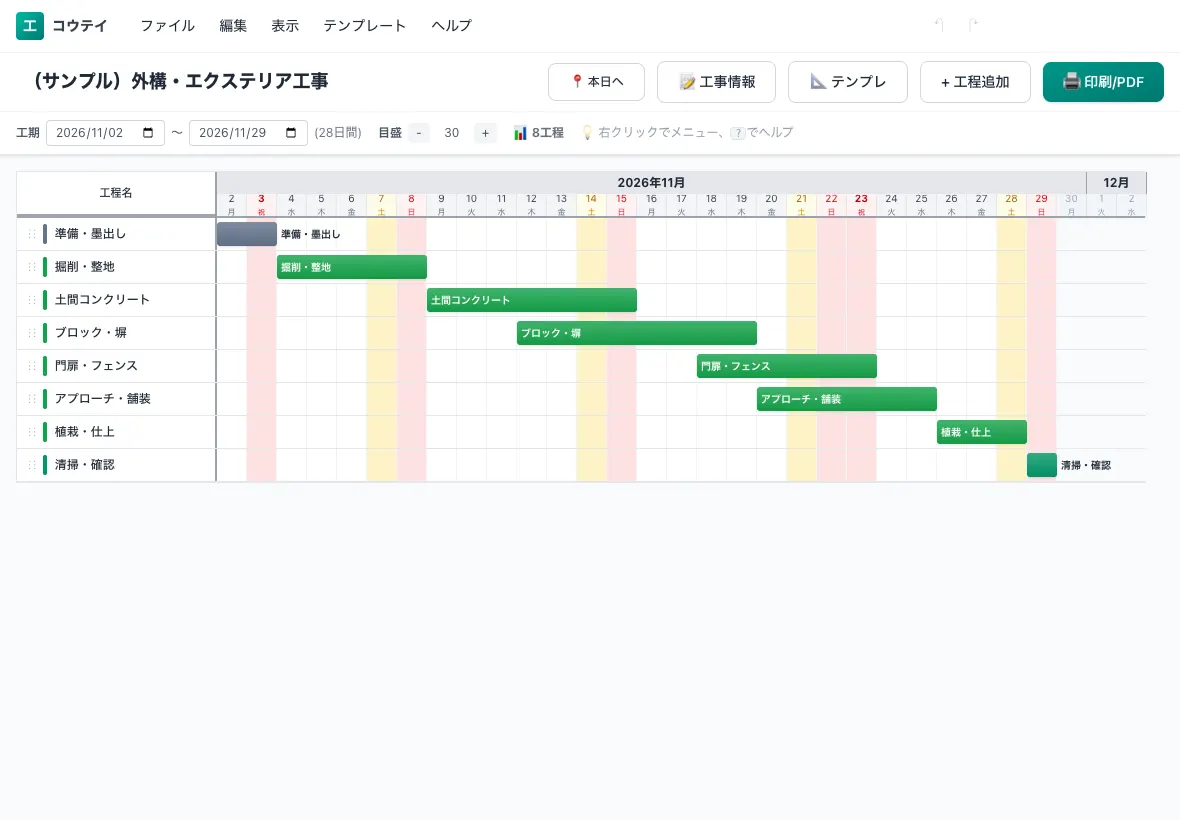Click drag handle of アプローチ・舗装 row

pyautogui.click(x=32, y=399)
